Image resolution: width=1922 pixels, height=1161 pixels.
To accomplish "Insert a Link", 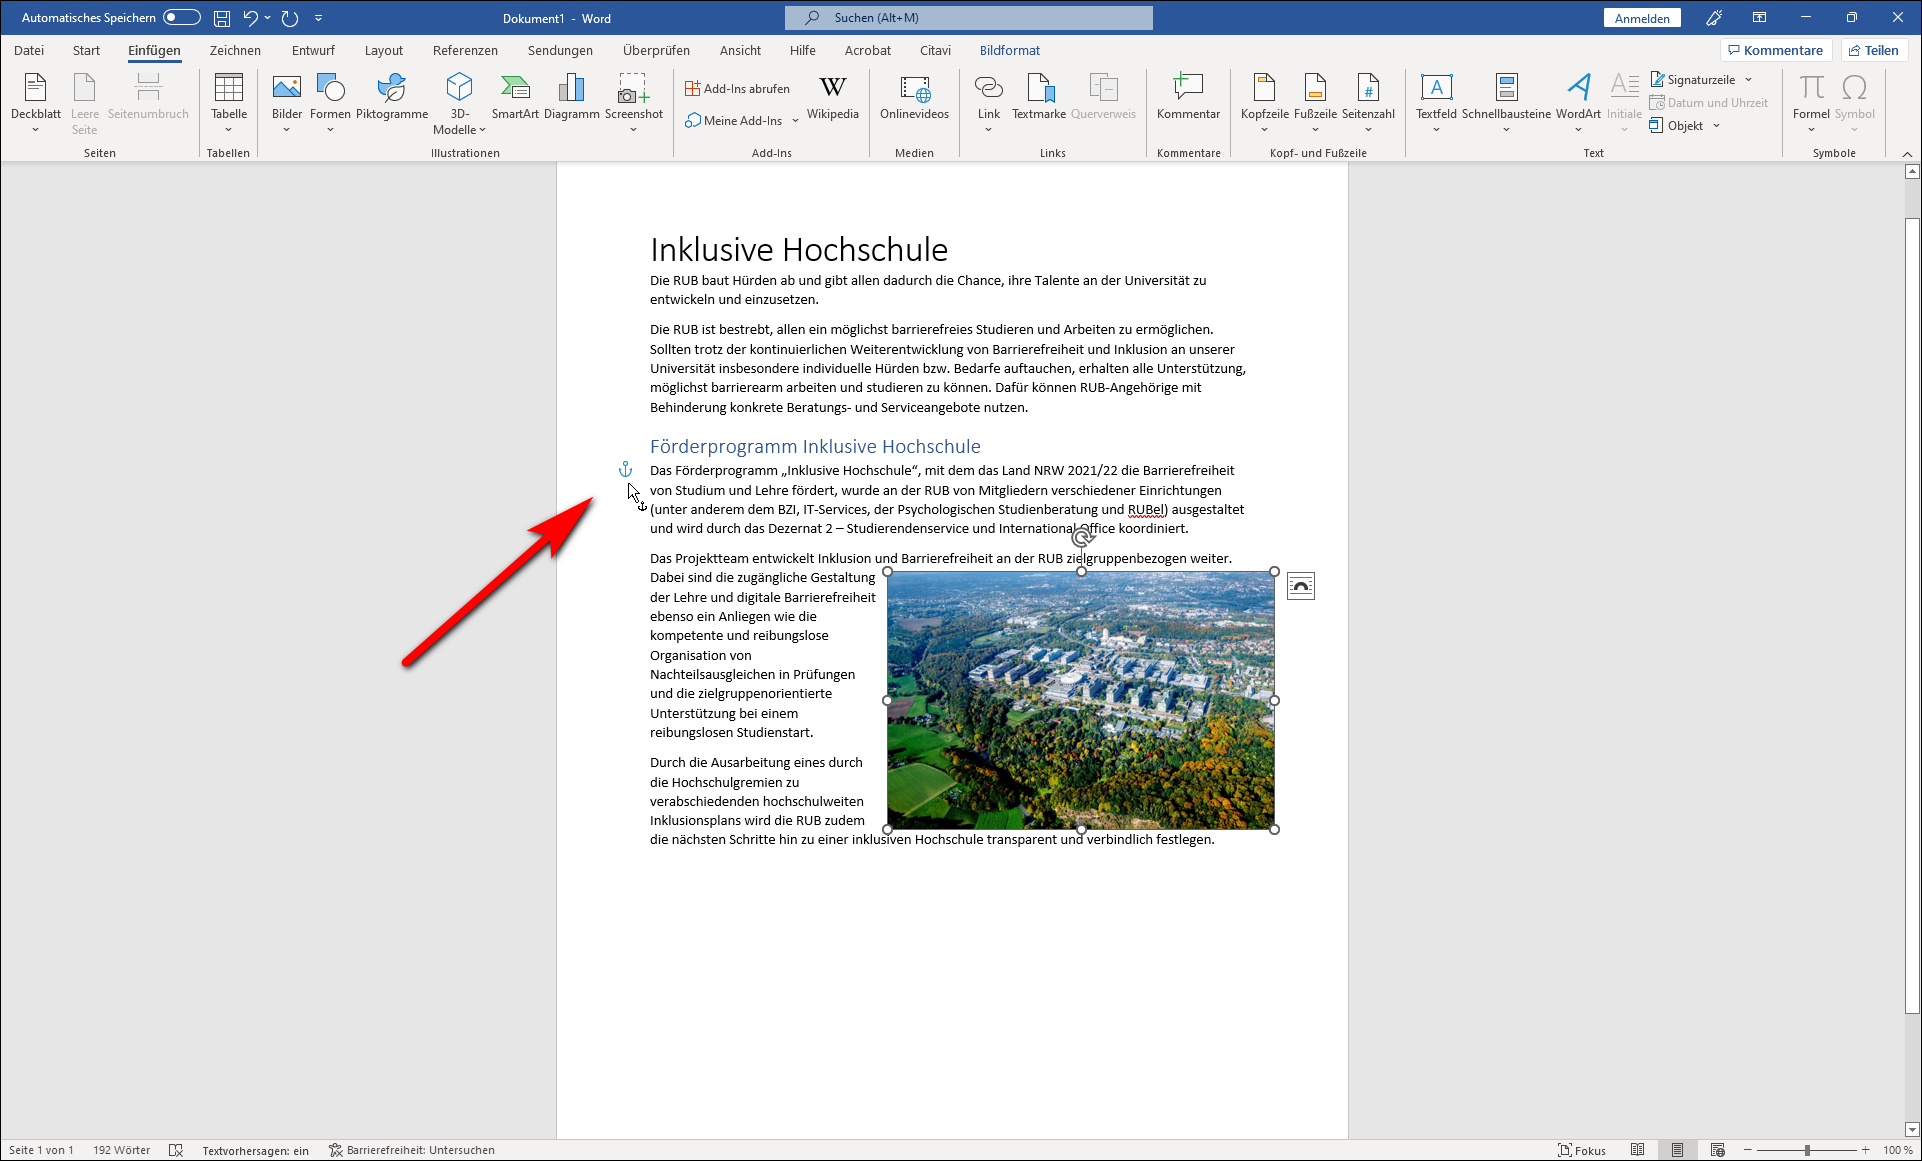I will tap(989, 103).
